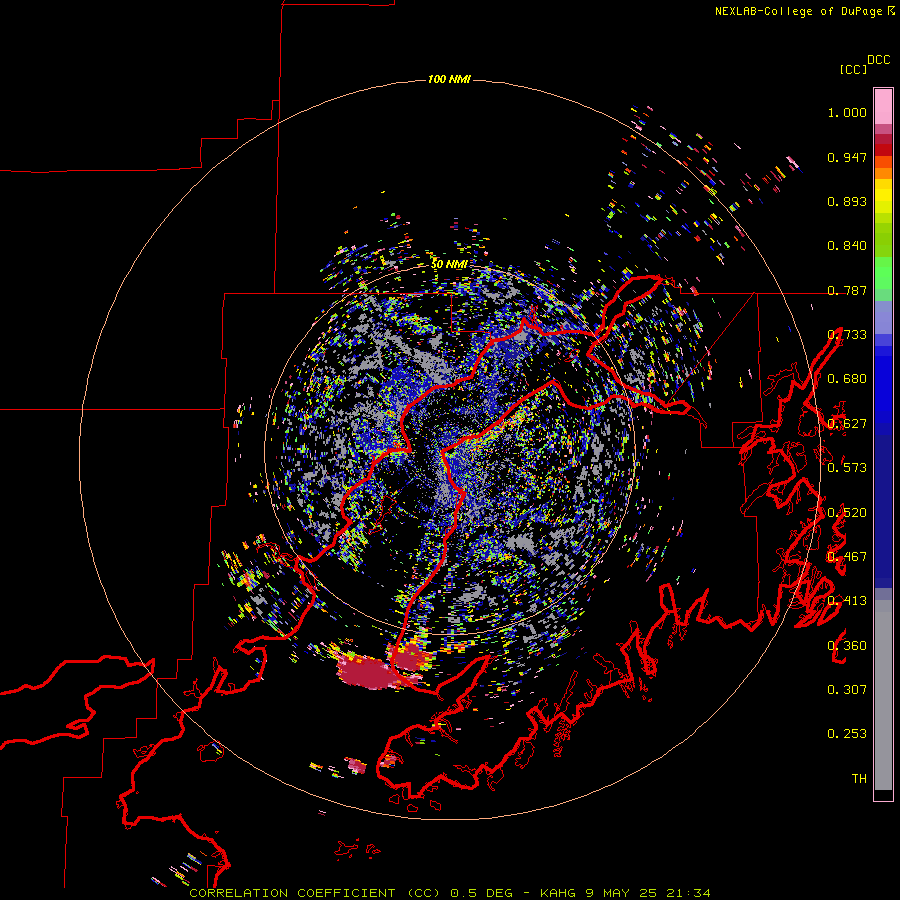Click the 50 NMI range ring label

click(449, 265)
